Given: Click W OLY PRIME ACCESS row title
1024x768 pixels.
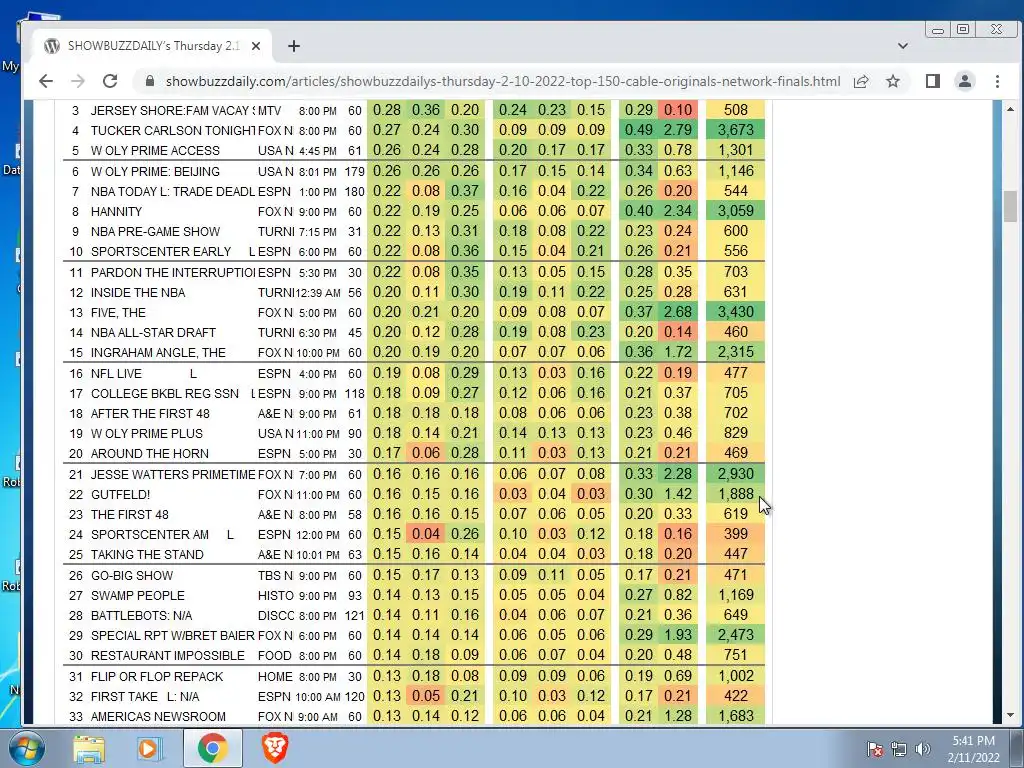Looking at the screenshot, I should click(155, 150).
